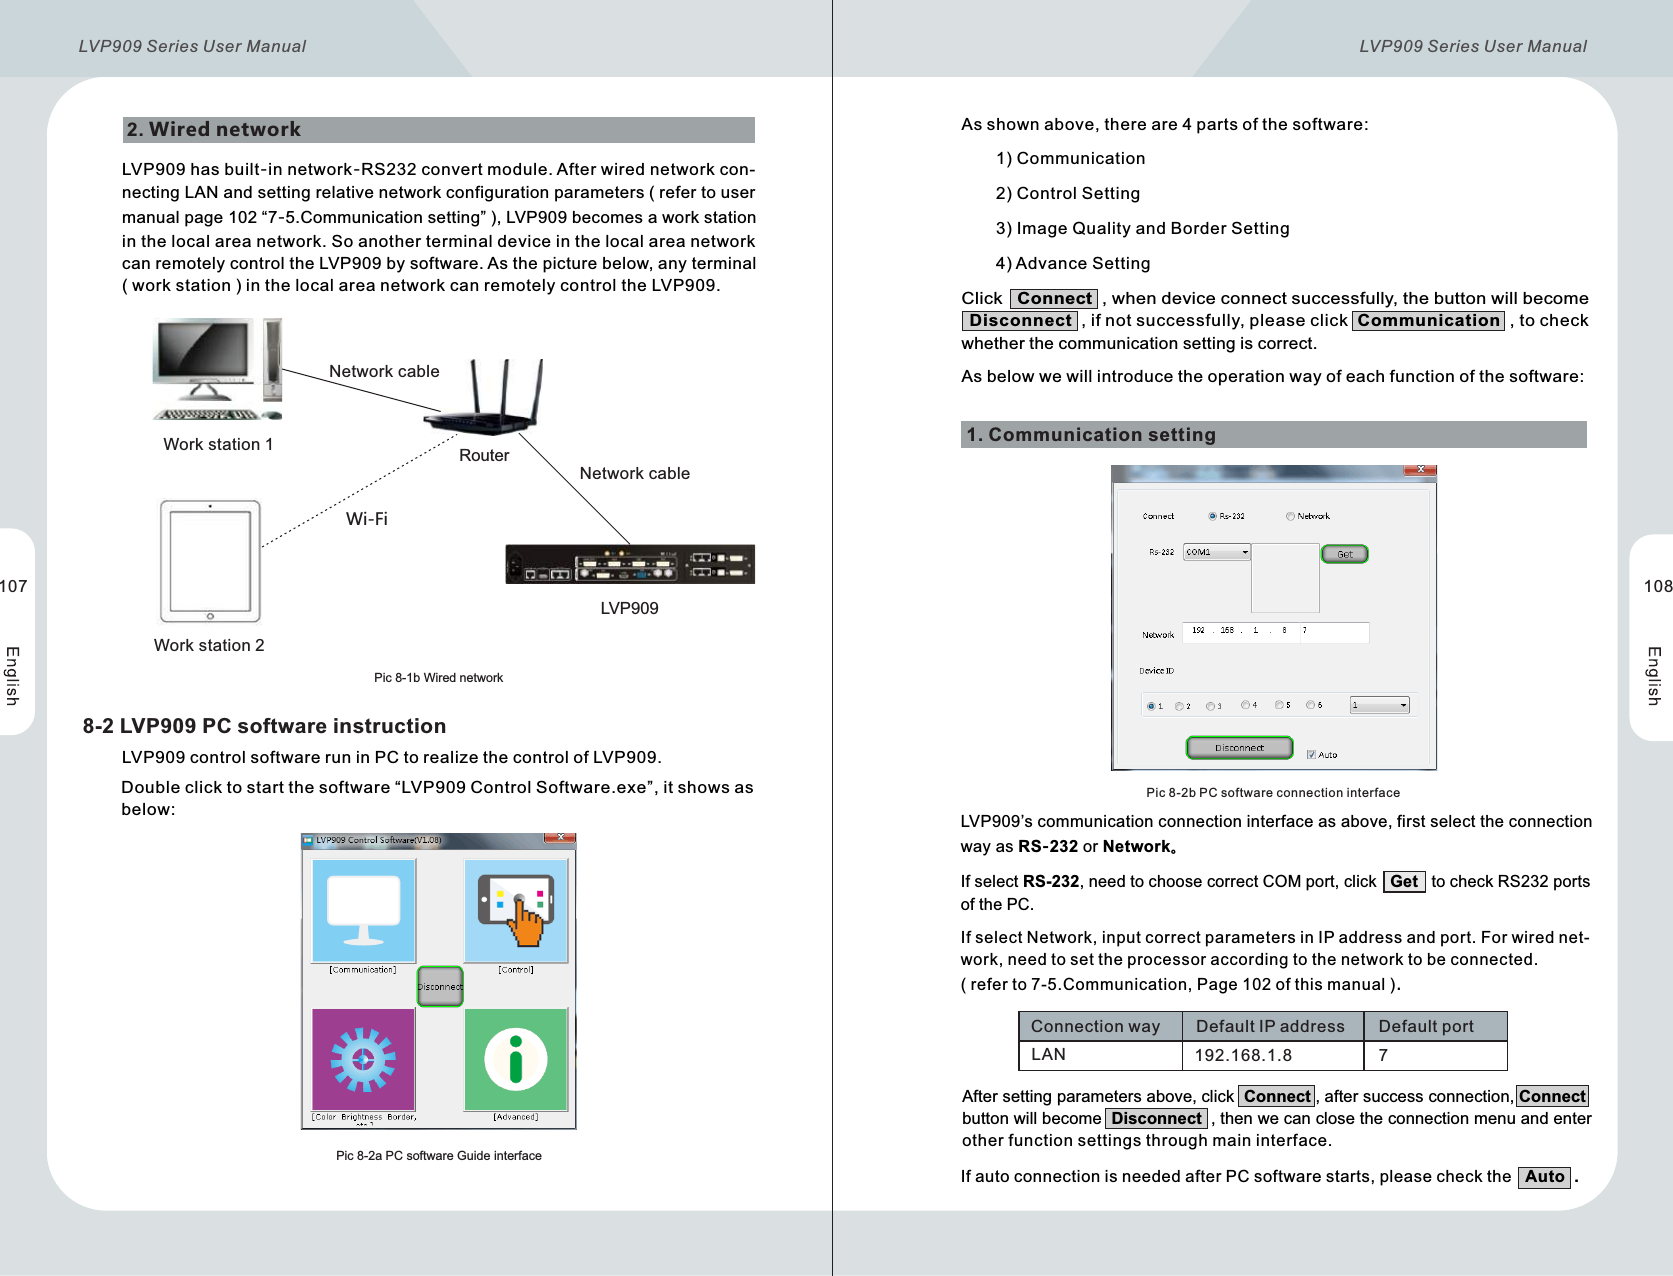The width and height of the screenshot is (1673, 1276).
Task: Click the [Control] caption under the tablet icon
Action: coord(516,970)
